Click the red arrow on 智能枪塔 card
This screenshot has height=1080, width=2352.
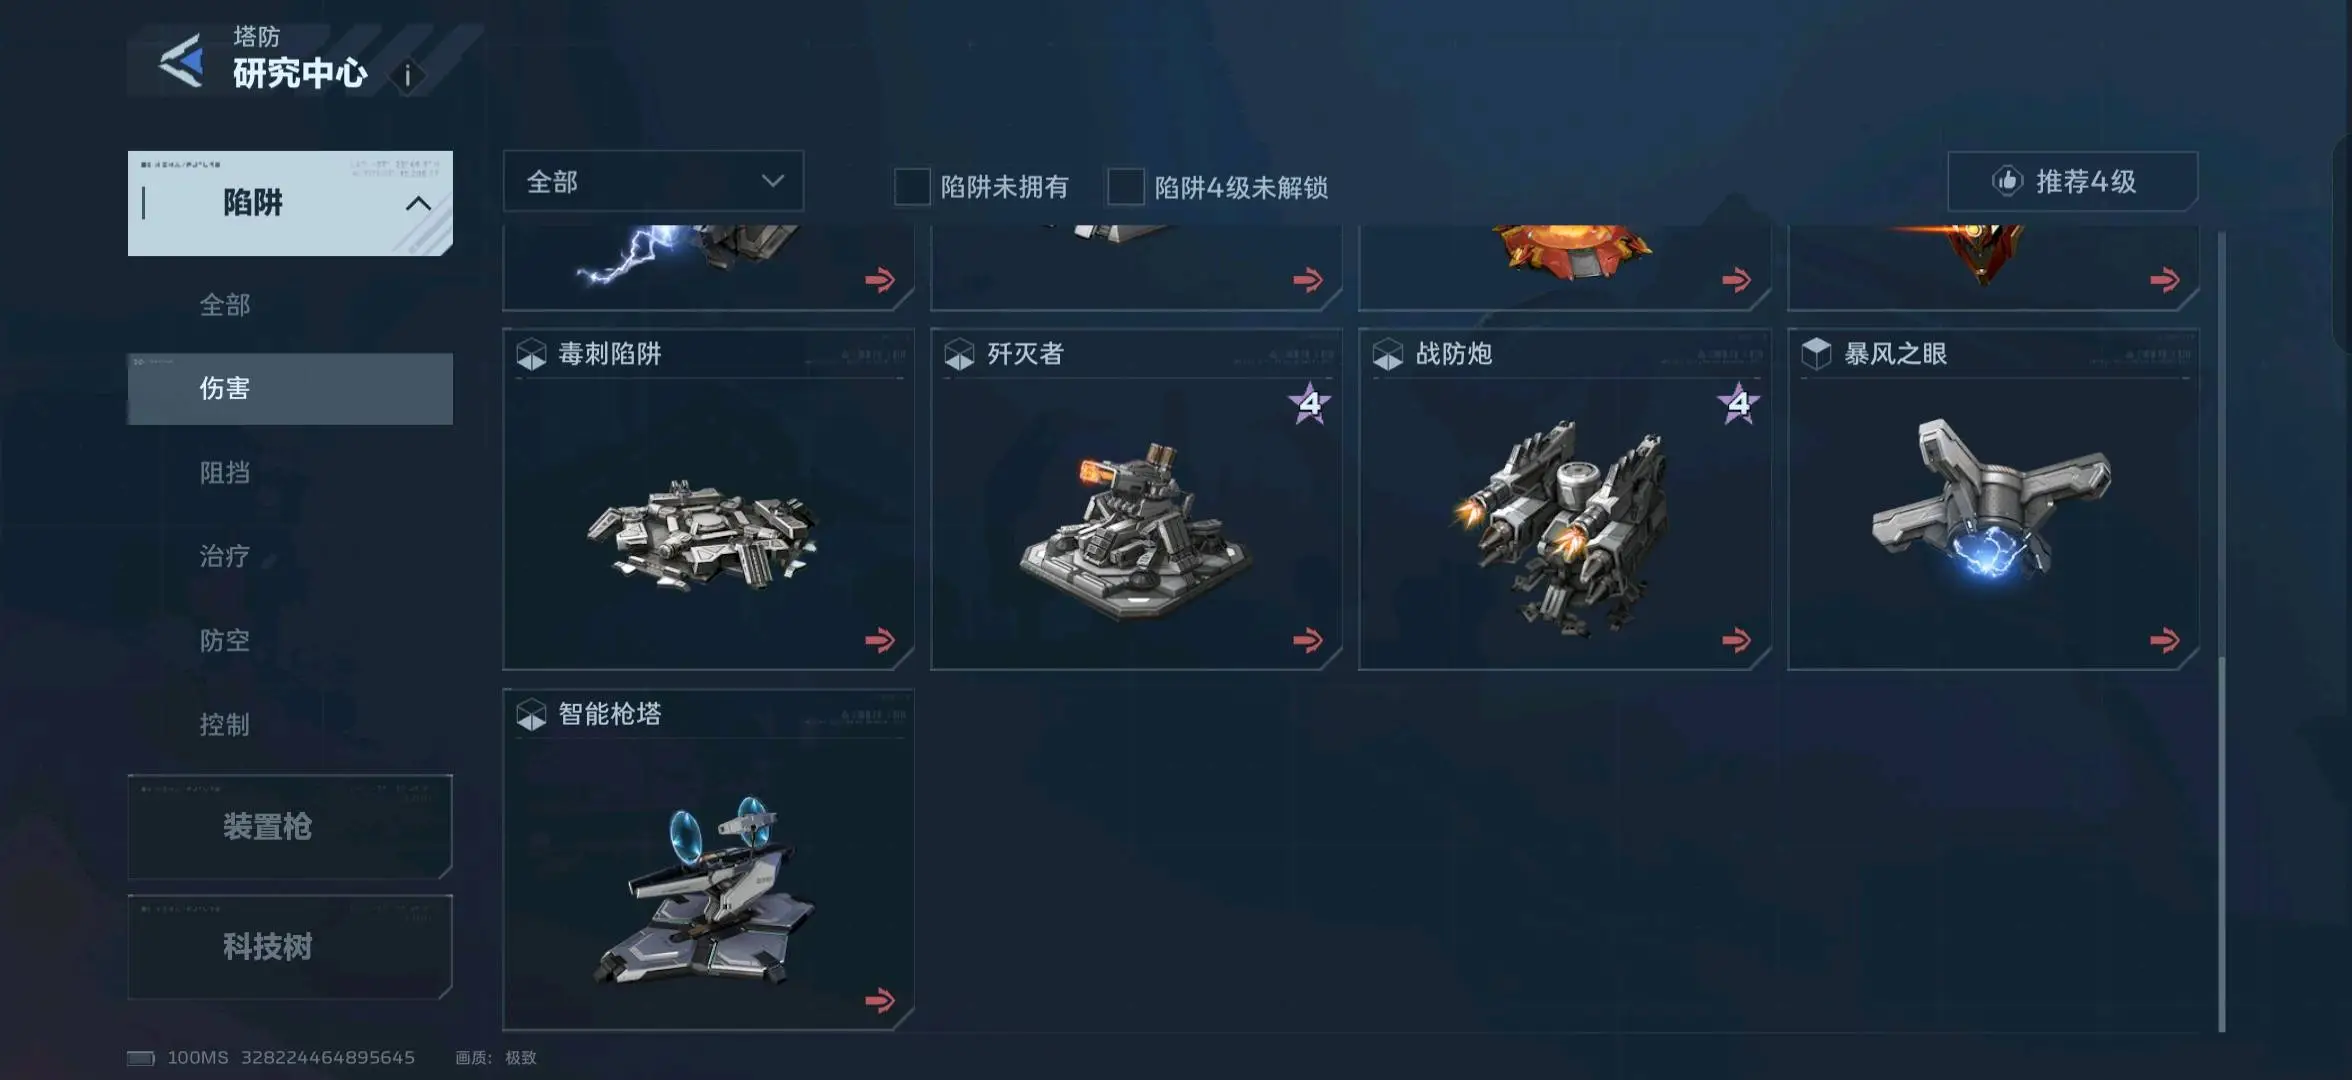click(880, 1000)
